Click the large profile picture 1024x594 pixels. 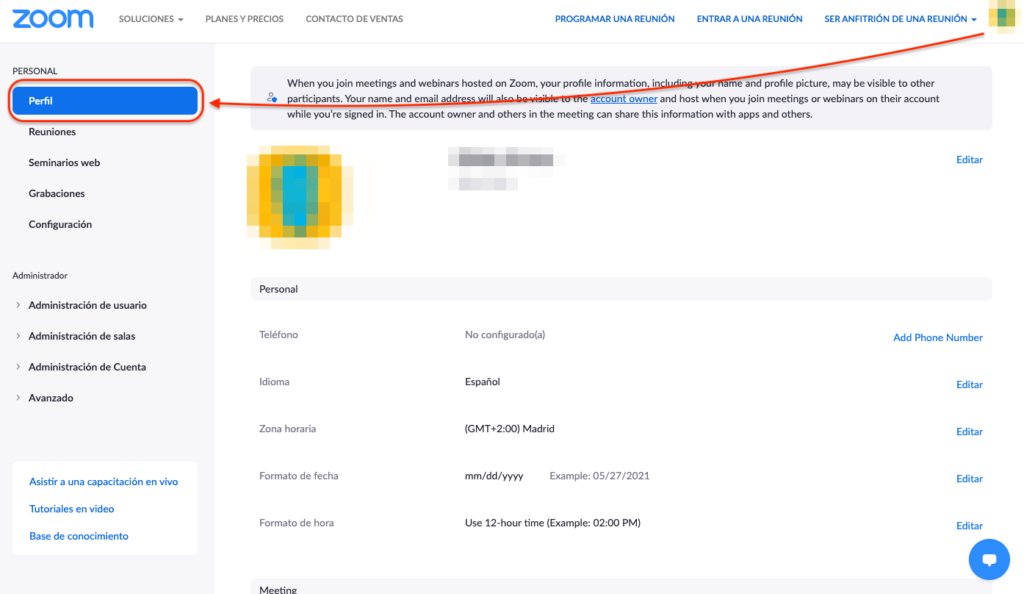(300, 197)
